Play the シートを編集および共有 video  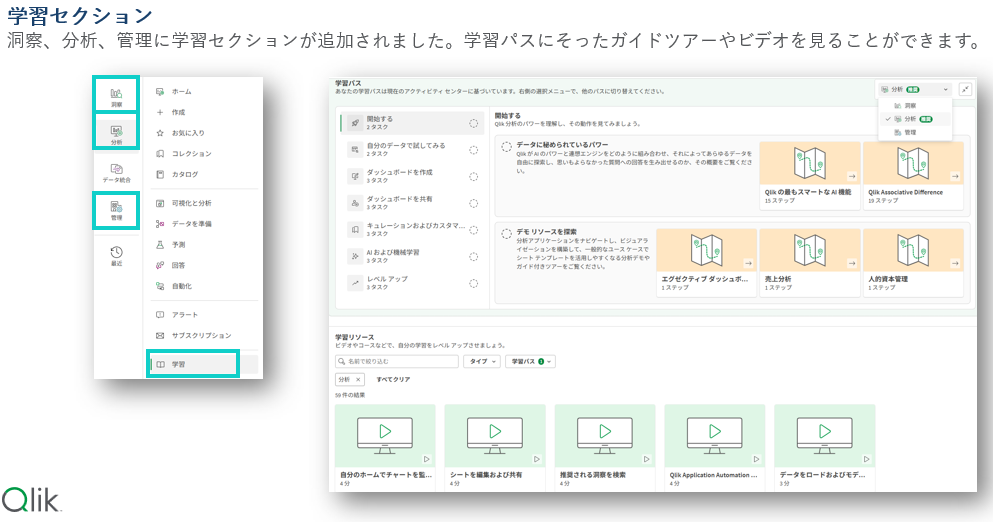click(495, 448)
